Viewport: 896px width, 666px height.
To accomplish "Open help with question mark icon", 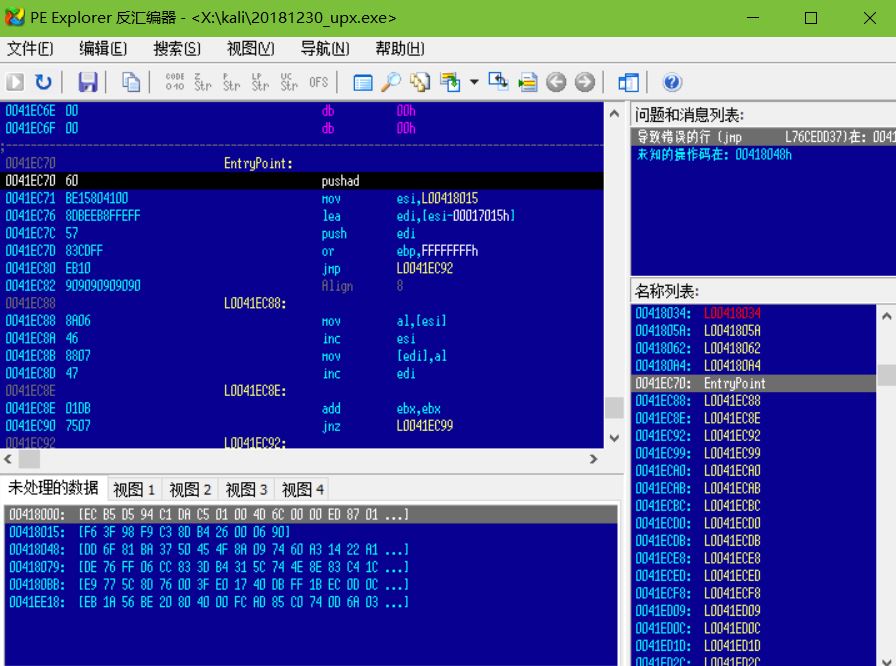I will pyautogui.click(x=672, y=82).
